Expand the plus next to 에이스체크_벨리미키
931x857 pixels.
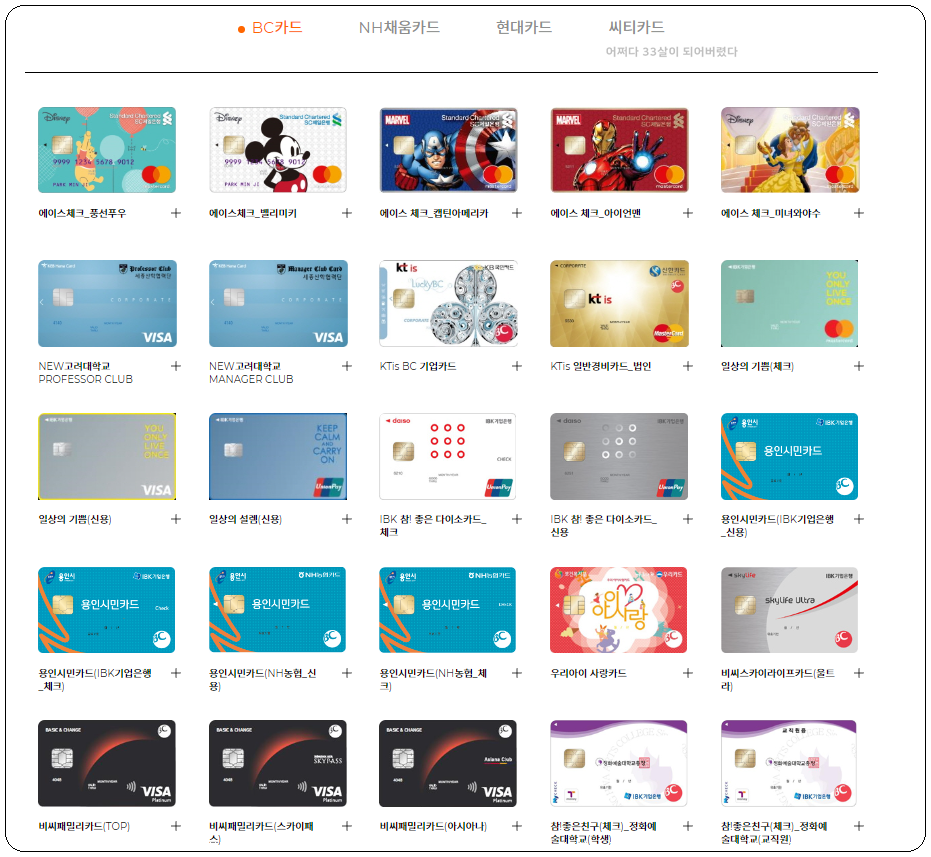click(x=347, y=213)
